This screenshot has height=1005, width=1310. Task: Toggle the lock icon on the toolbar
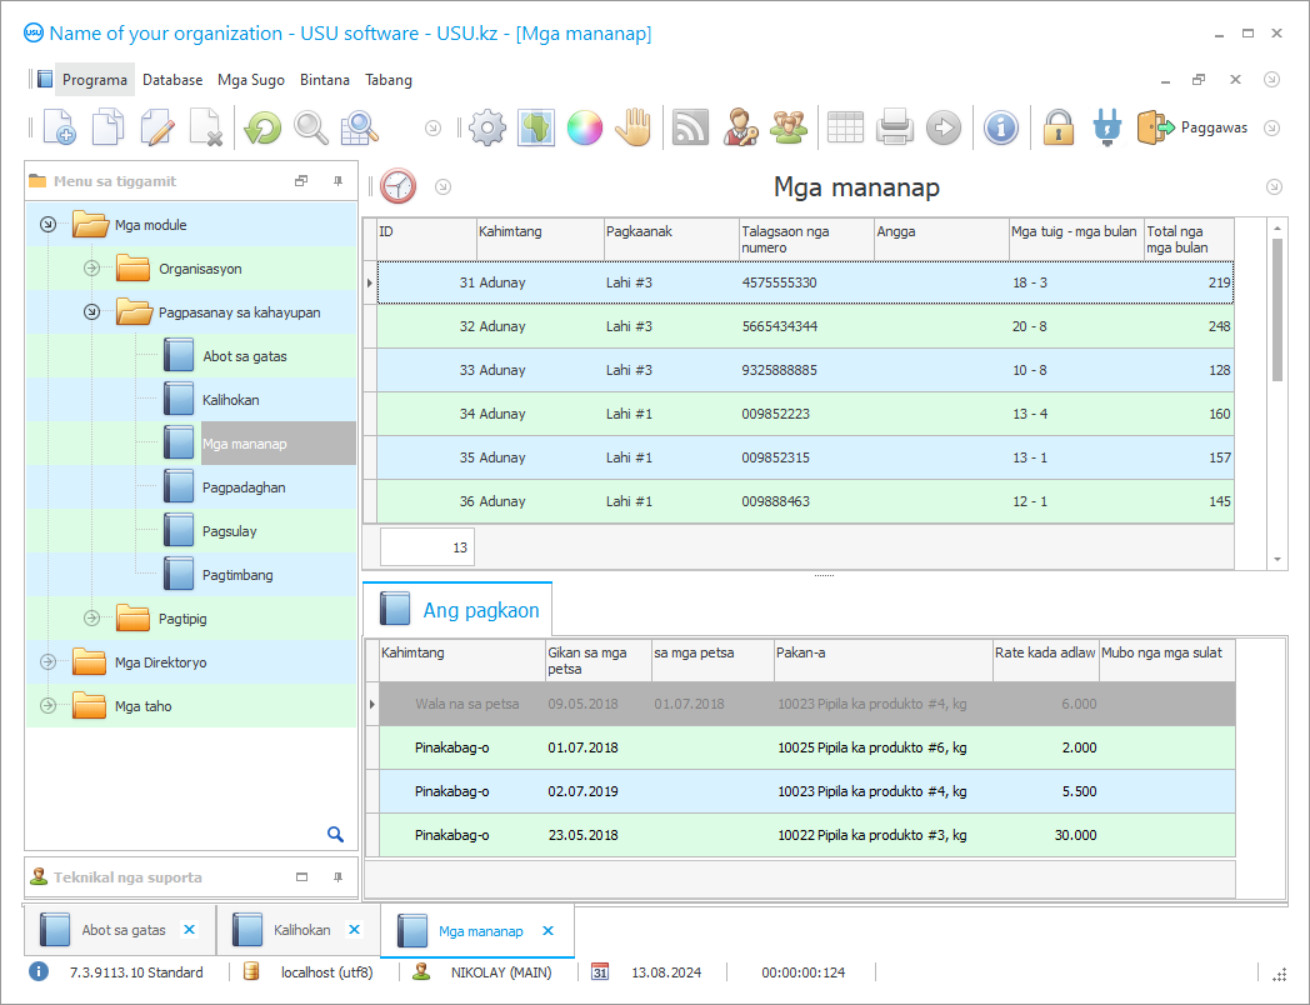(x=1058, y=127)
